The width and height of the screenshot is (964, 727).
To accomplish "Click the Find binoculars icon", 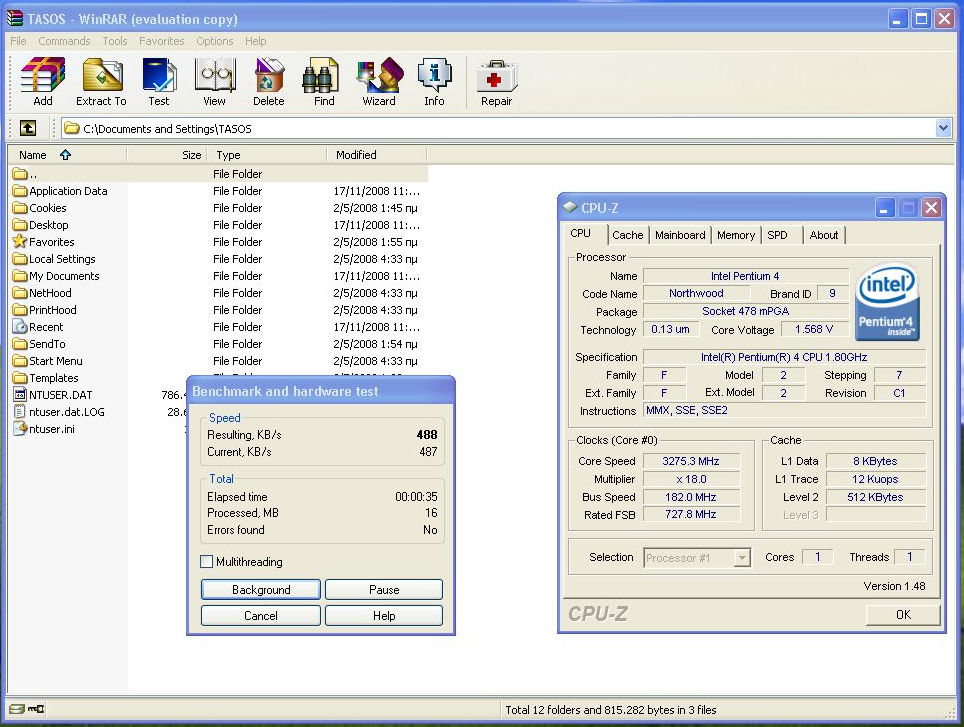I will [x=320, y=75].
